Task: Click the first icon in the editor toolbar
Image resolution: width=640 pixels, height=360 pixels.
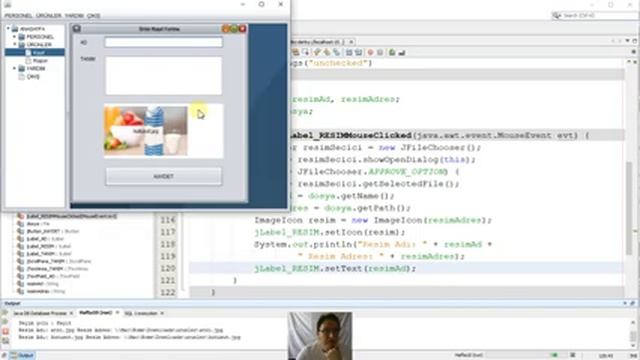Action: 296,52
